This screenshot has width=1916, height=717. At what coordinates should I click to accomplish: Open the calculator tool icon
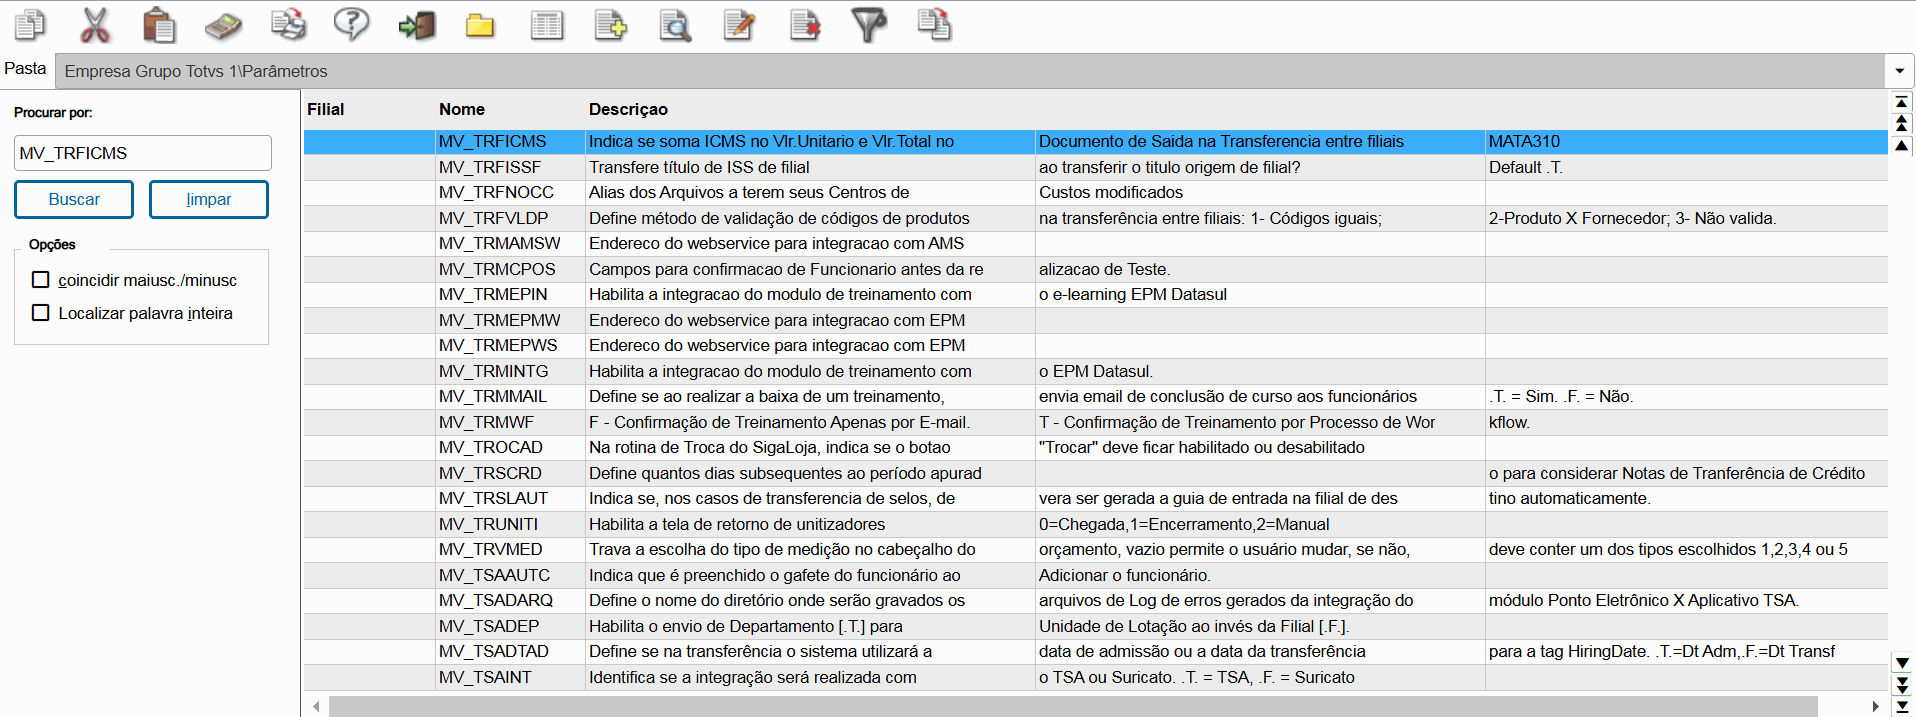(x=223, y=25)
